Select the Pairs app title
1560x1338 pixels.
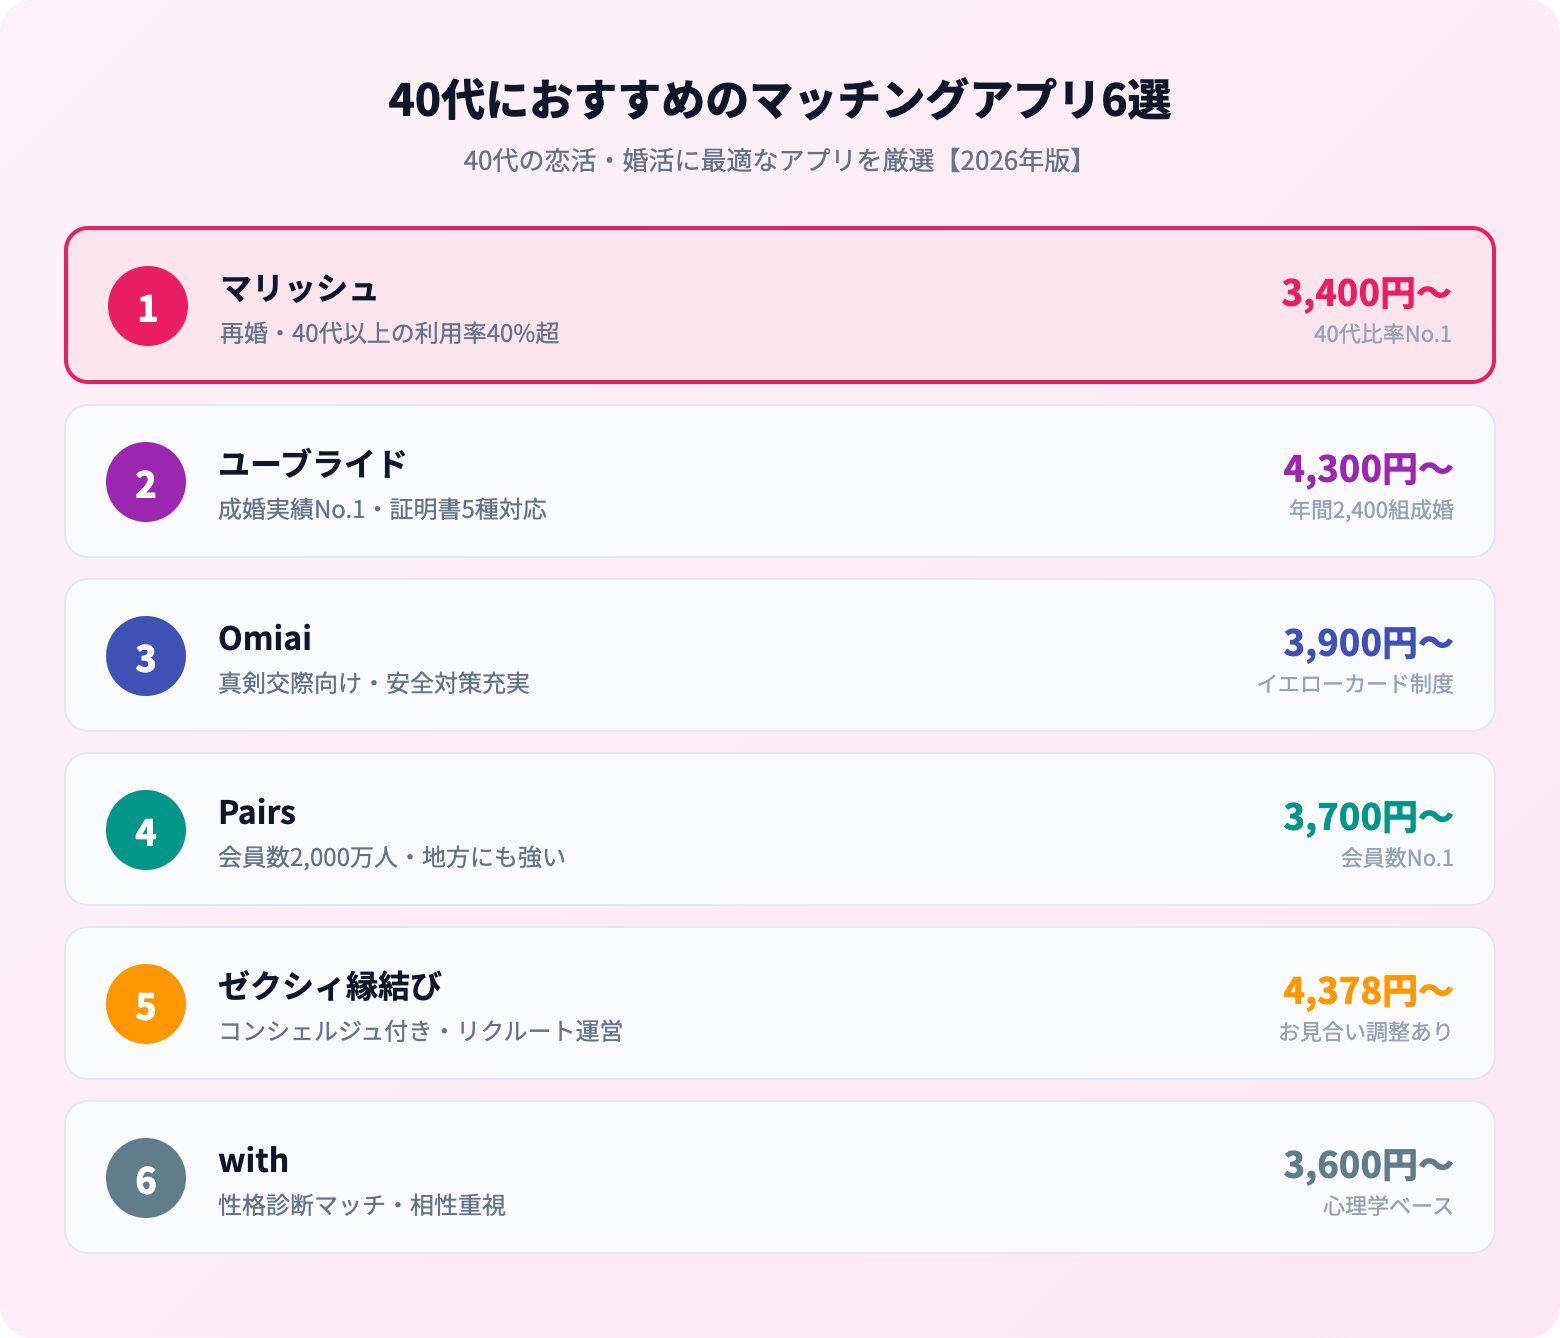click(x=257, y=812)
